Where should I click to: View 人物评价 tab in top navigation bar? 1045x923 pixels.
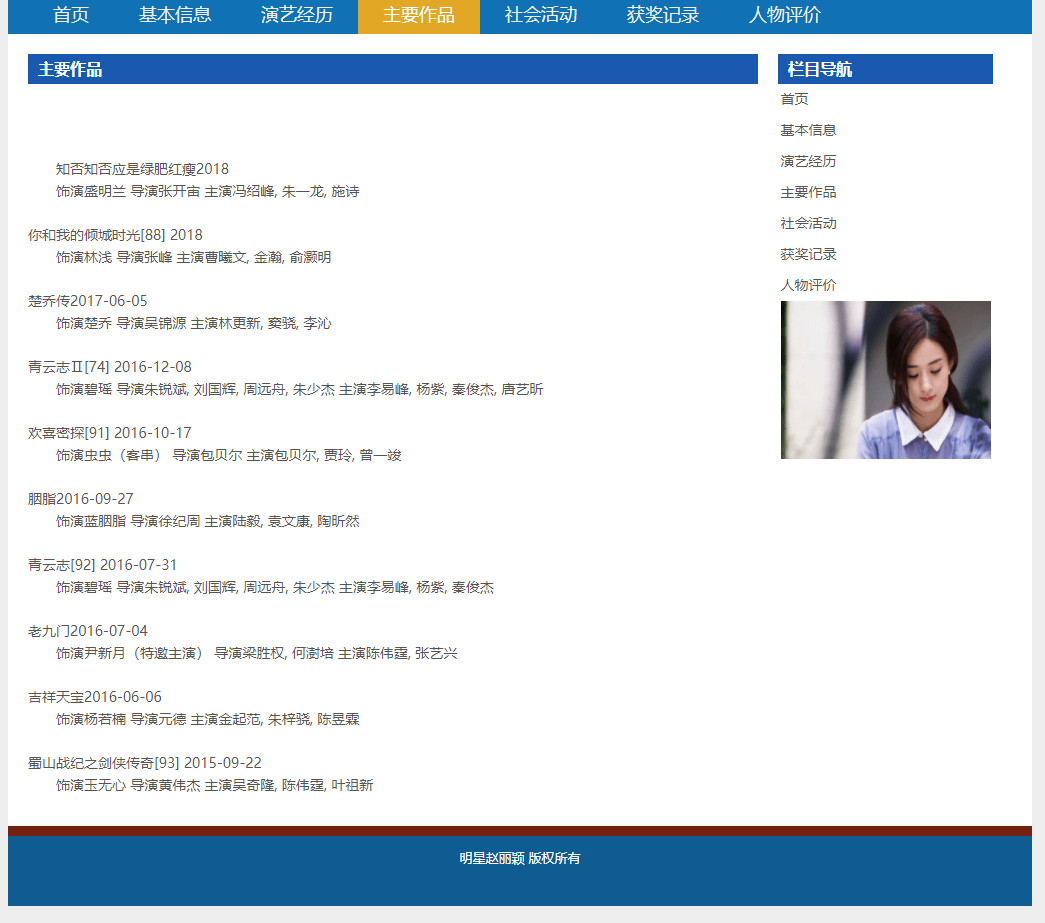[x=784, y=15]
